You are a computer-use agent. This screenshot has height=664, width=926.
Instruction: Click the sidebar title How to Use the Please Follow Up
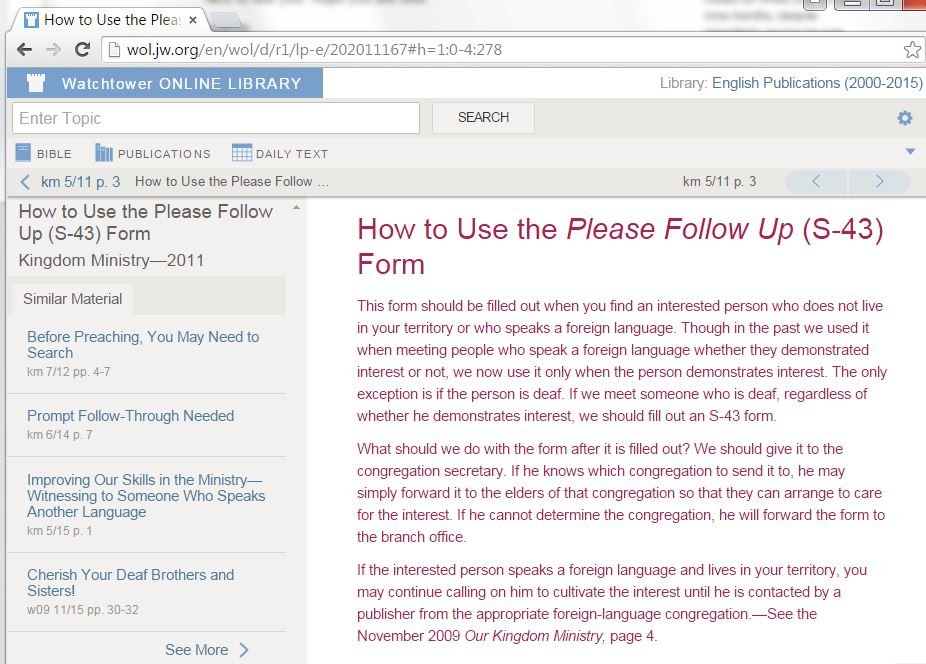[145, 223]
